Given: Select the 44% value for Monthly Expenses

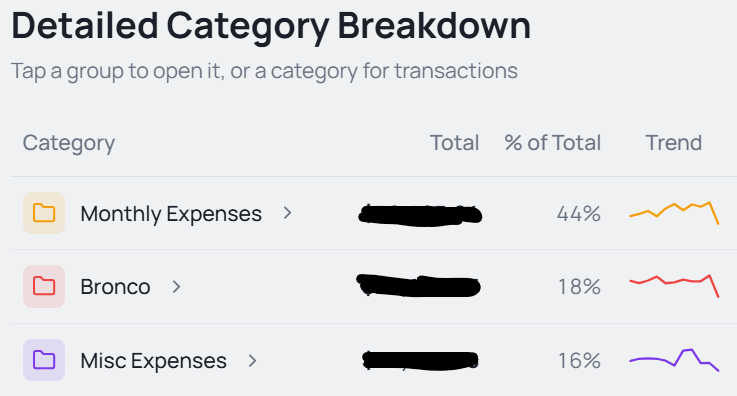Looking at the screenshot, I should click(x=579, y=214).
